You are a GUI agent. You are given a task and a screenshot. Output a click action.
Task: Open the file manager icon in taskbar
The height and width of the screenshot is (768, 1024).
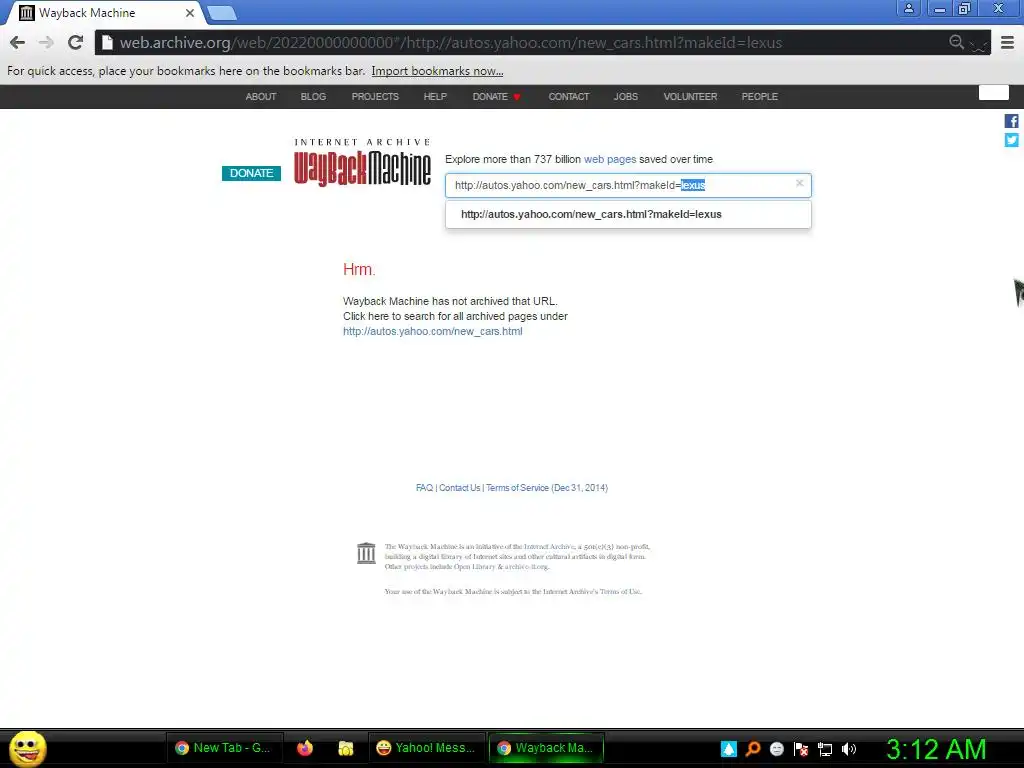(x=345, y=748)
